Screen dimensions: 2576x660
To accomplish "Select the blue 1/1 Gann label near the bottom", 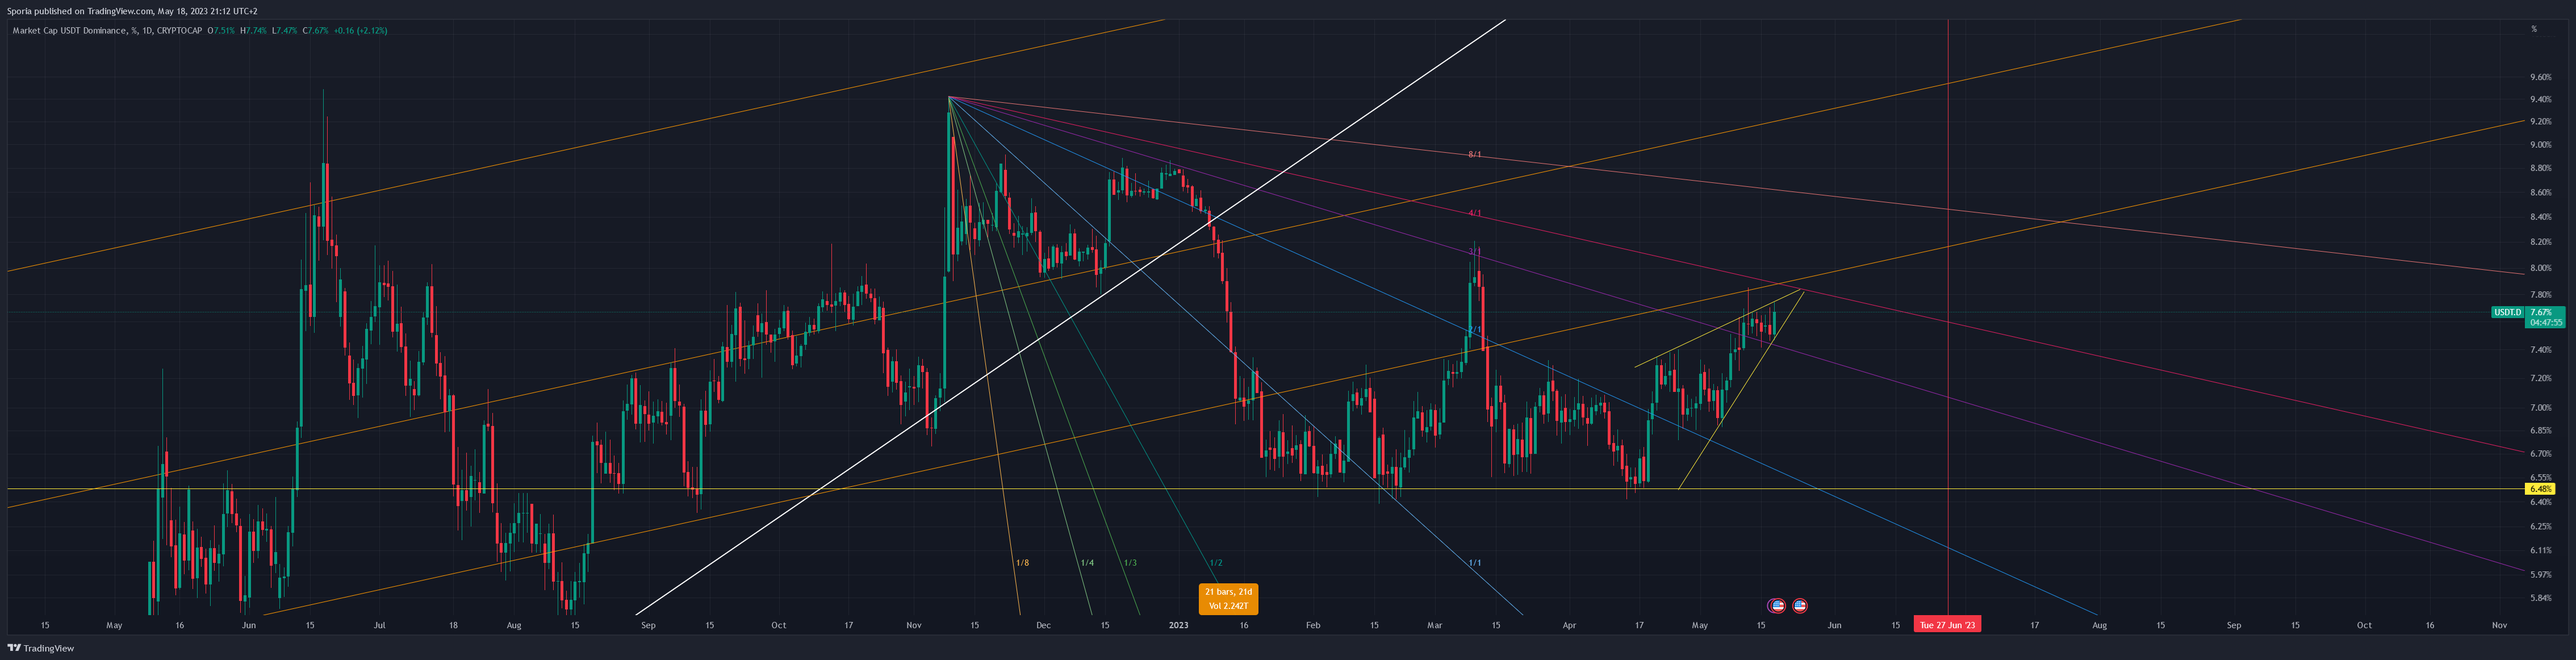I will tap(1475, 563).
